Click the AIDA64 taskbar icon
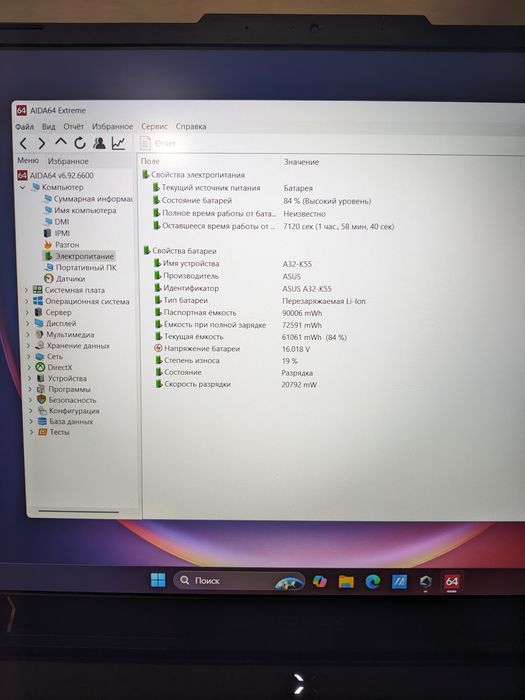Screen dimensions: 525x700 (452, 582)
